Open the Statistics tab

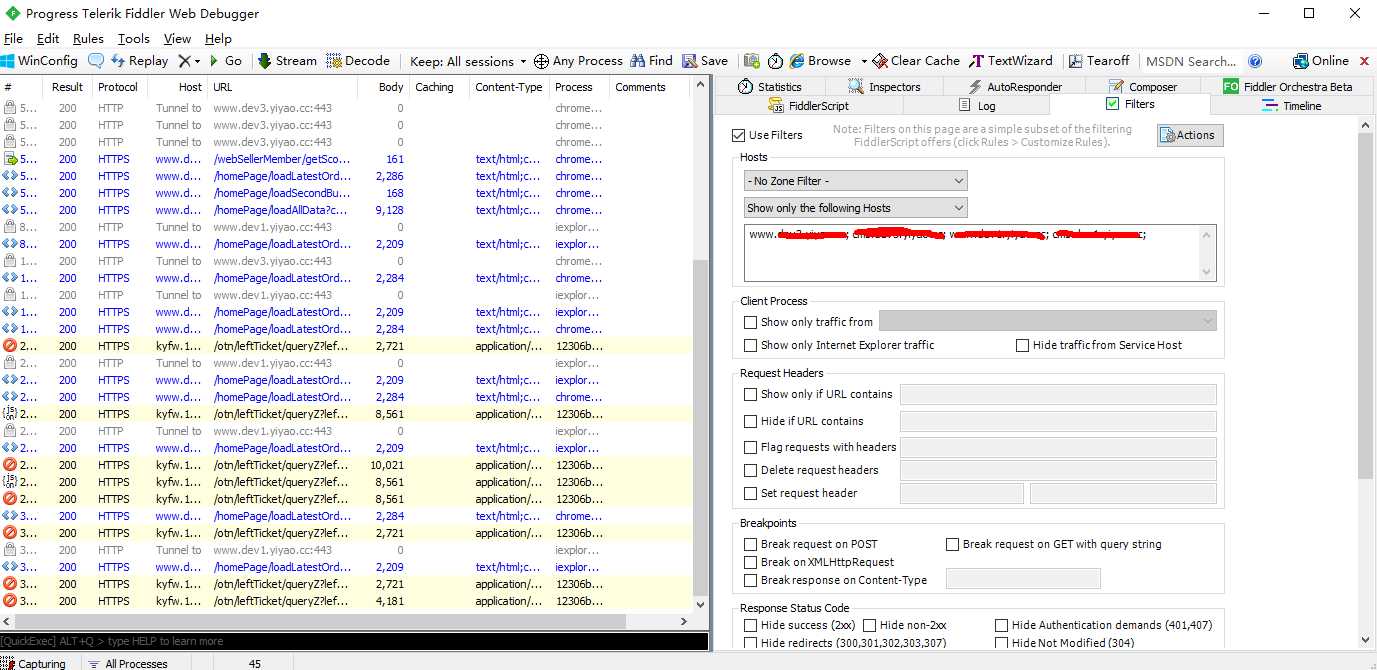tap(770, 87)
